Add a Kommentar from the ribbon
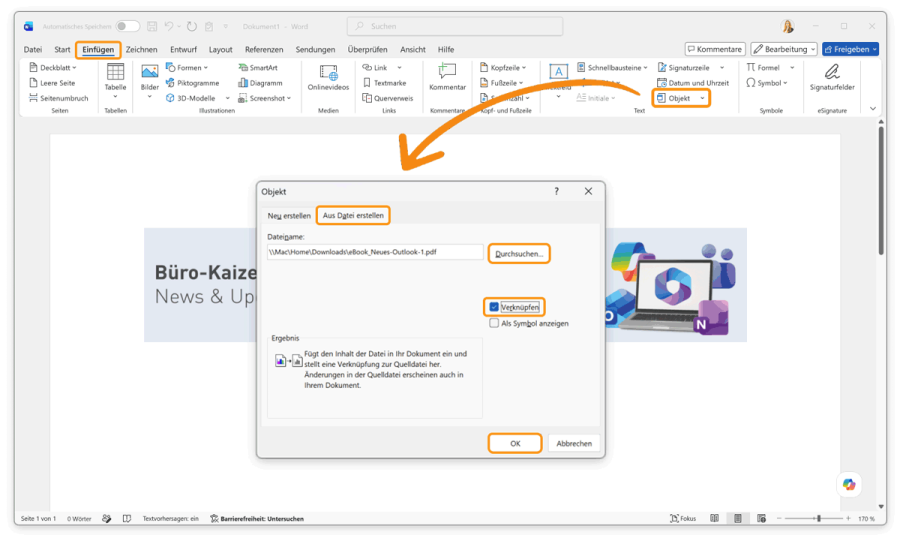This screenshot has height=541, width=900. pos(447,77)
